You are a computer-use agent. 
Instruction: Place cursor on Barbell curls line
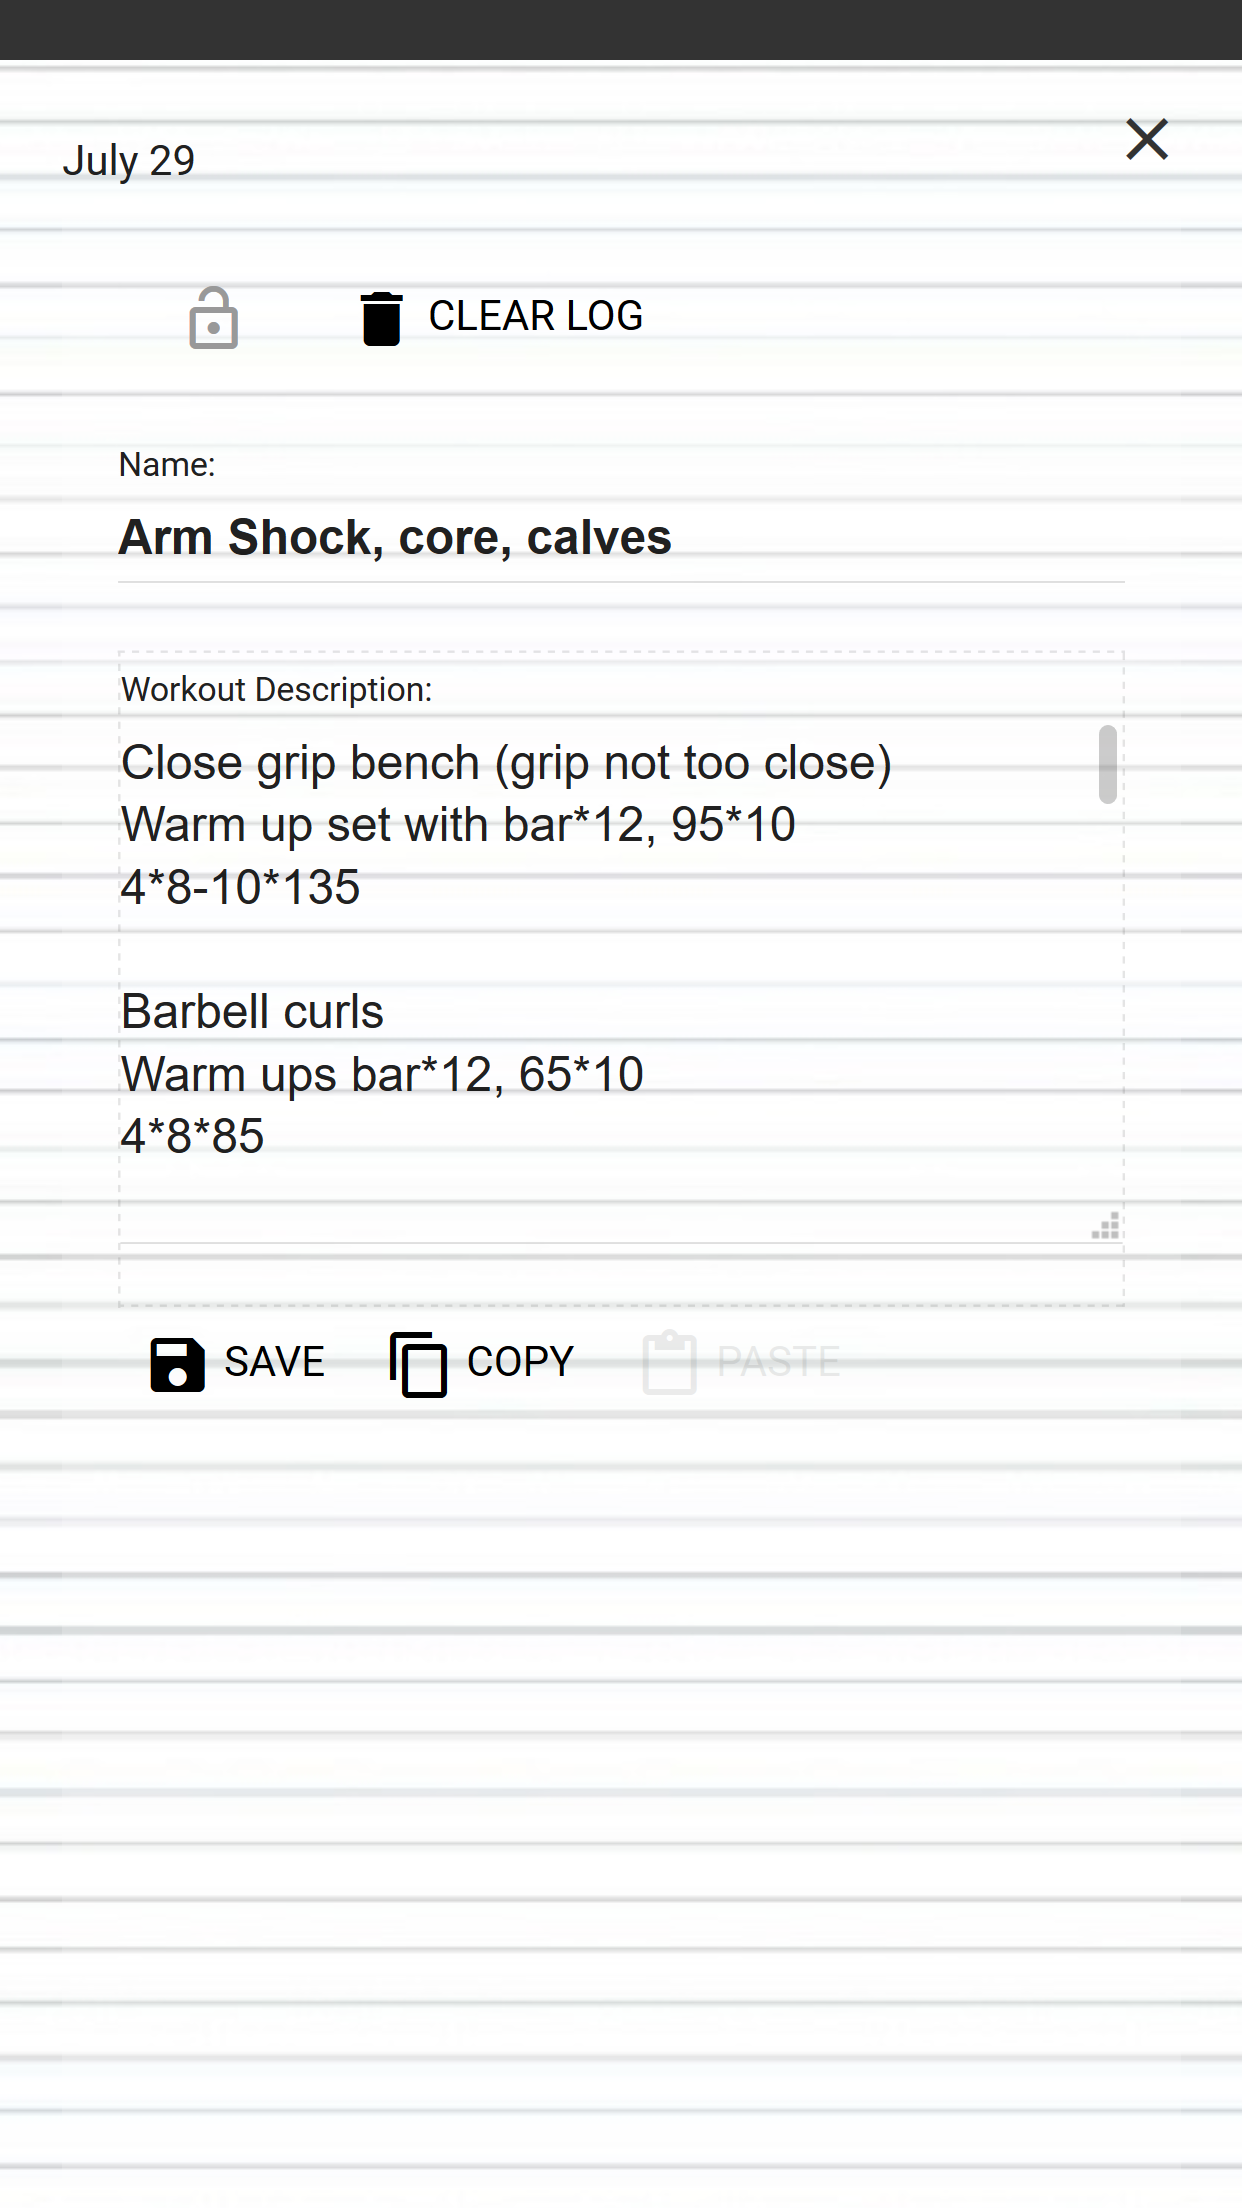252,1012
